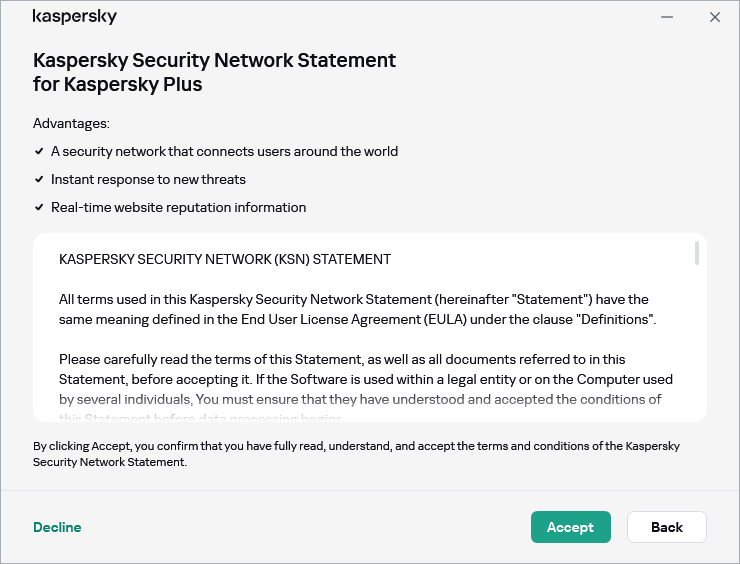
Task: Click the Kaspersky logo in the title bar
Action: [74, 17]
